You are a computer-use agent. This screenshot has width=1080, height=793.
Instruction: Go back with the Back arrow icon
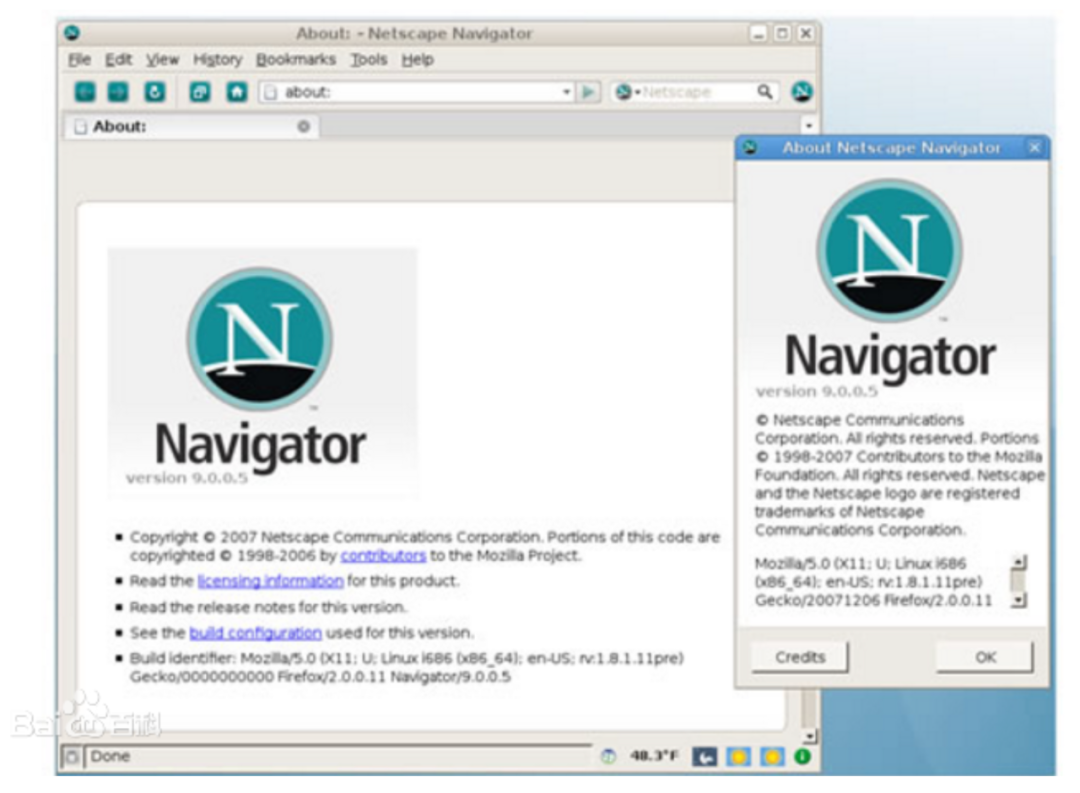85,92
